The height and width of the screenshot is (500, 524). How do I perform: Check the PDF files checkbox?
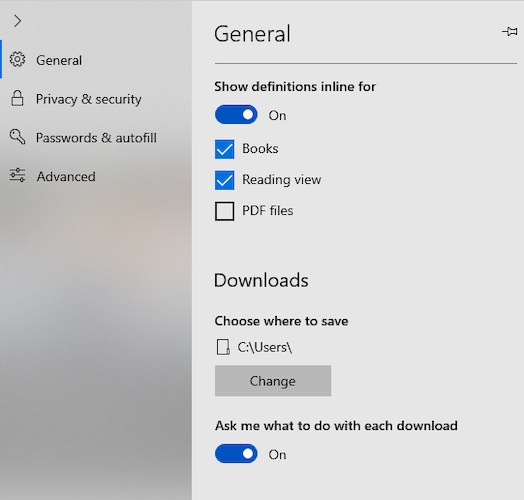click(224, 211)
